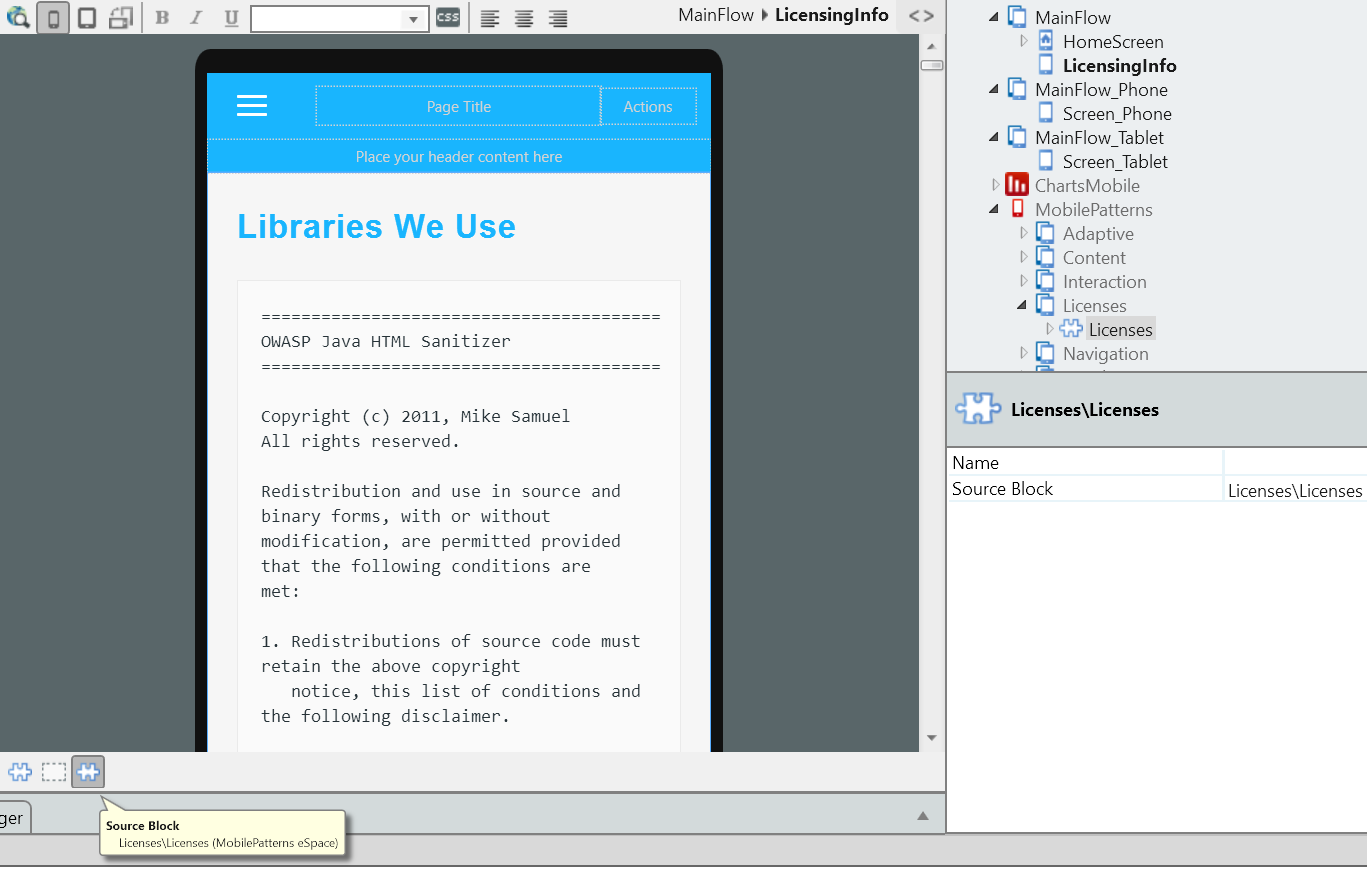
Task: Open the partially visible bottom tab
Action: click(14, 818)
